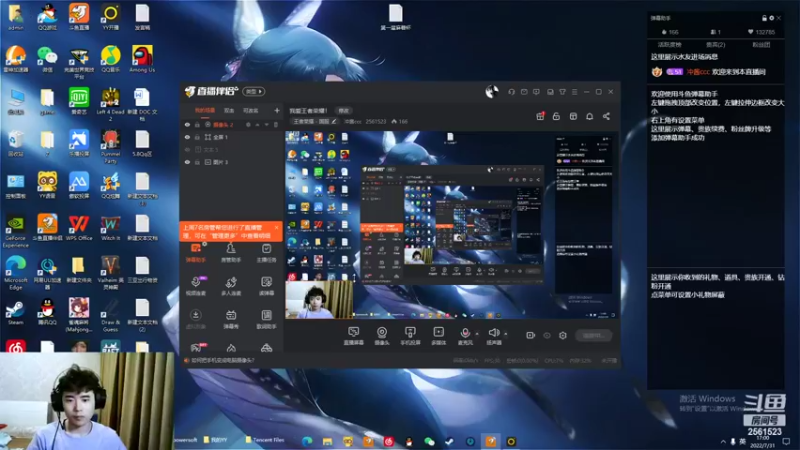The height and width of the screenshot is (450, 800).
Task: Open the 歌词助手 tool icon
Action: click(266, 319)
